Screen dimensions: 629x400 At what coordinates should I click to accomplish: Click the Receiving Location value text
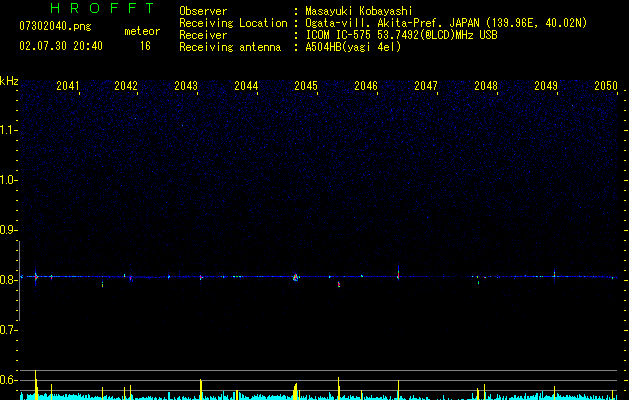tap(446, 23)
